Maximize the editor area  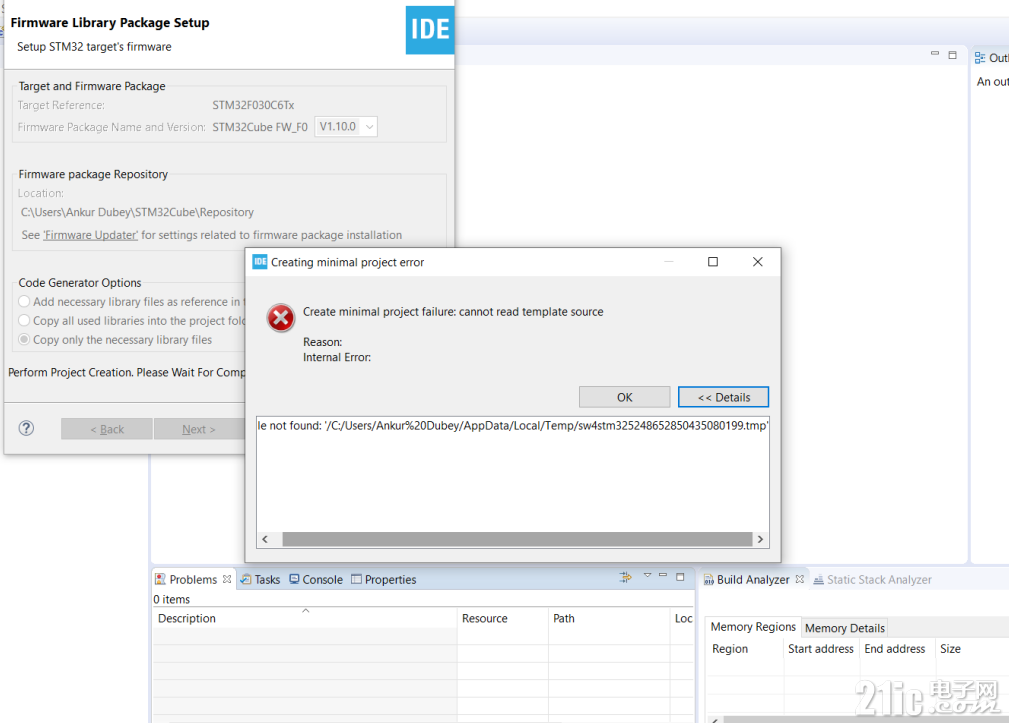click(x=952, y=55)
